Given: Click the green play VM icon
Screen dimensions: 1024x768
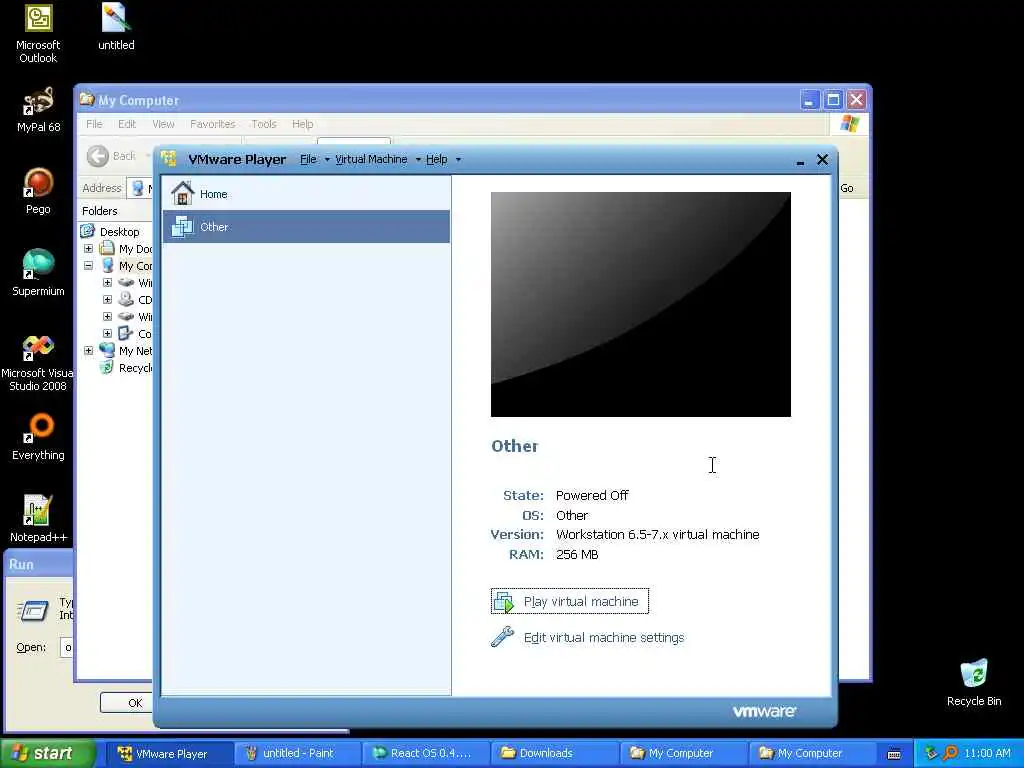Looking at the screenshot, I should tap(504, 601).
